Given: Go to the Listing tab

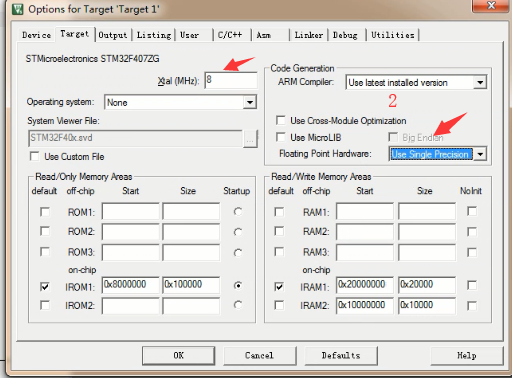Looking at the screenshot, I should 154,35.
